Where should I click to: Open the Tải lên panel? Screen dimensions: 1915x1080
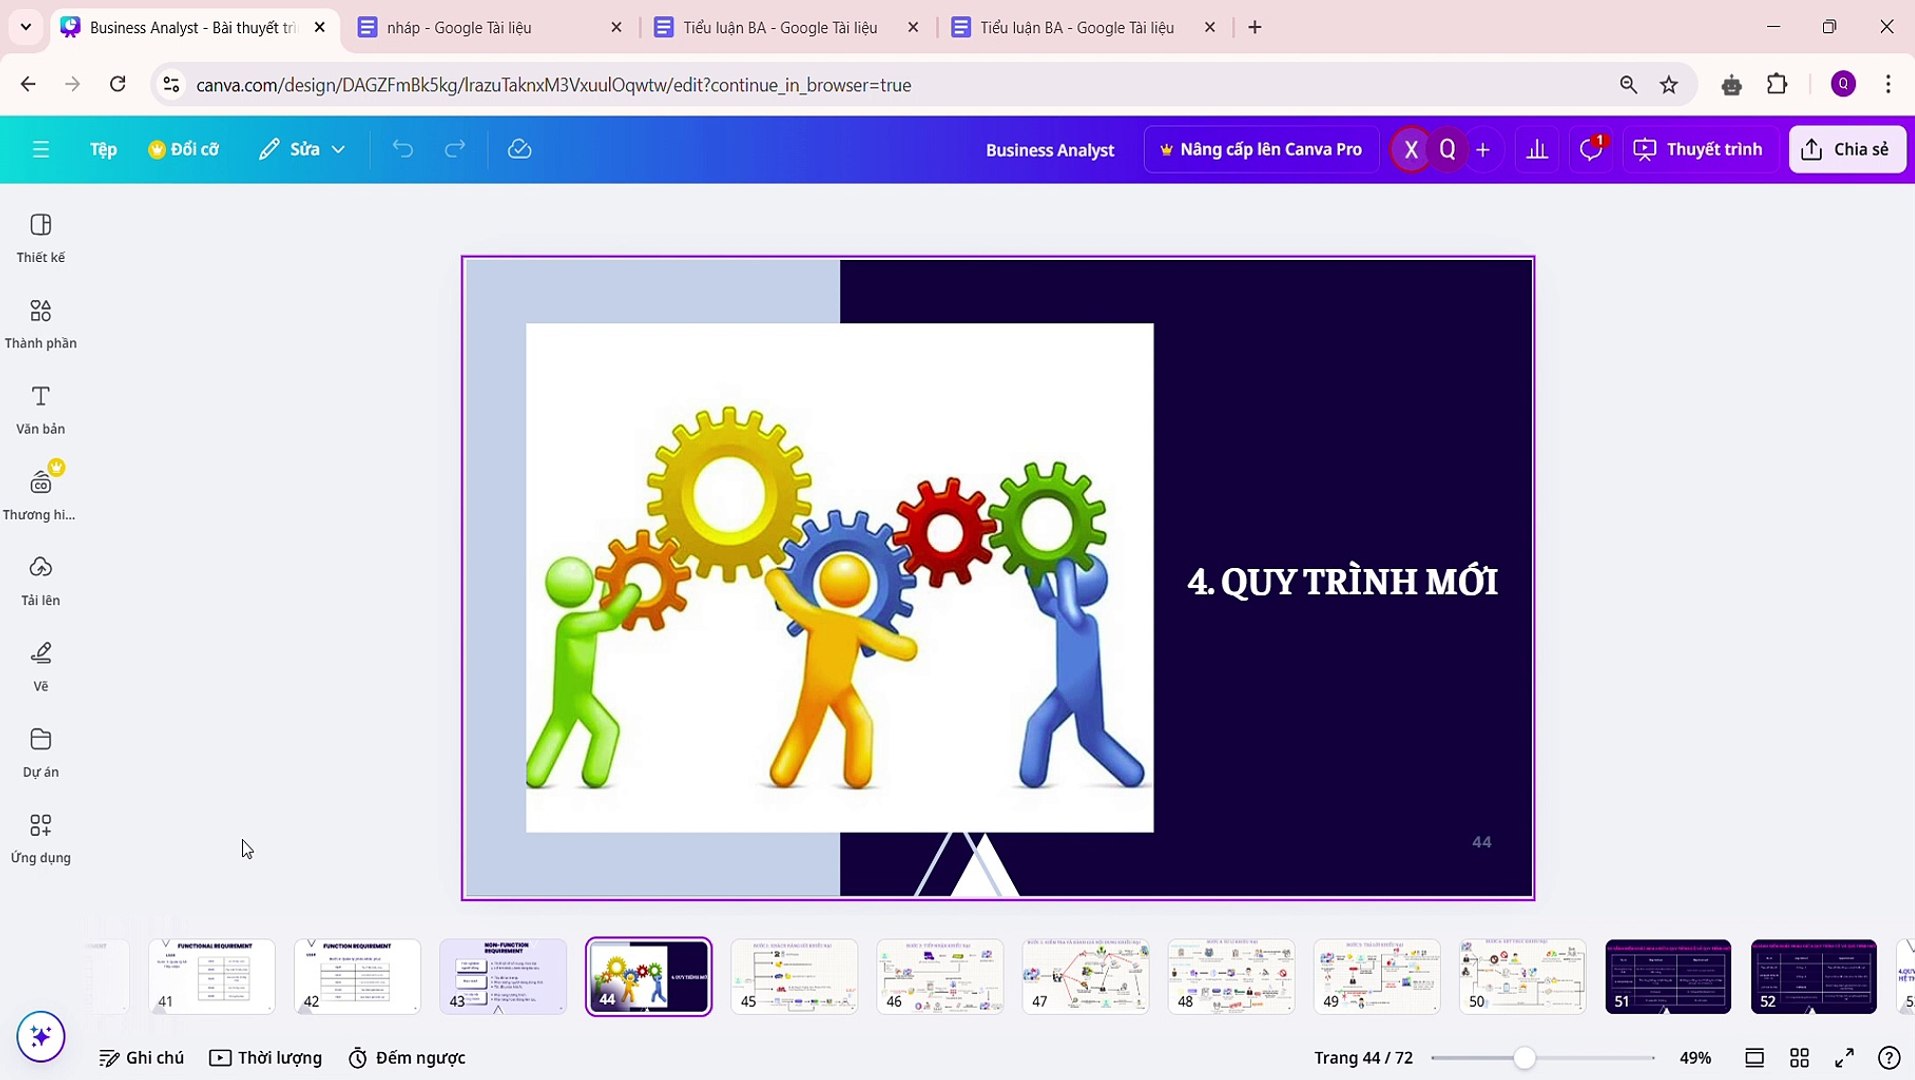(40, 578)
